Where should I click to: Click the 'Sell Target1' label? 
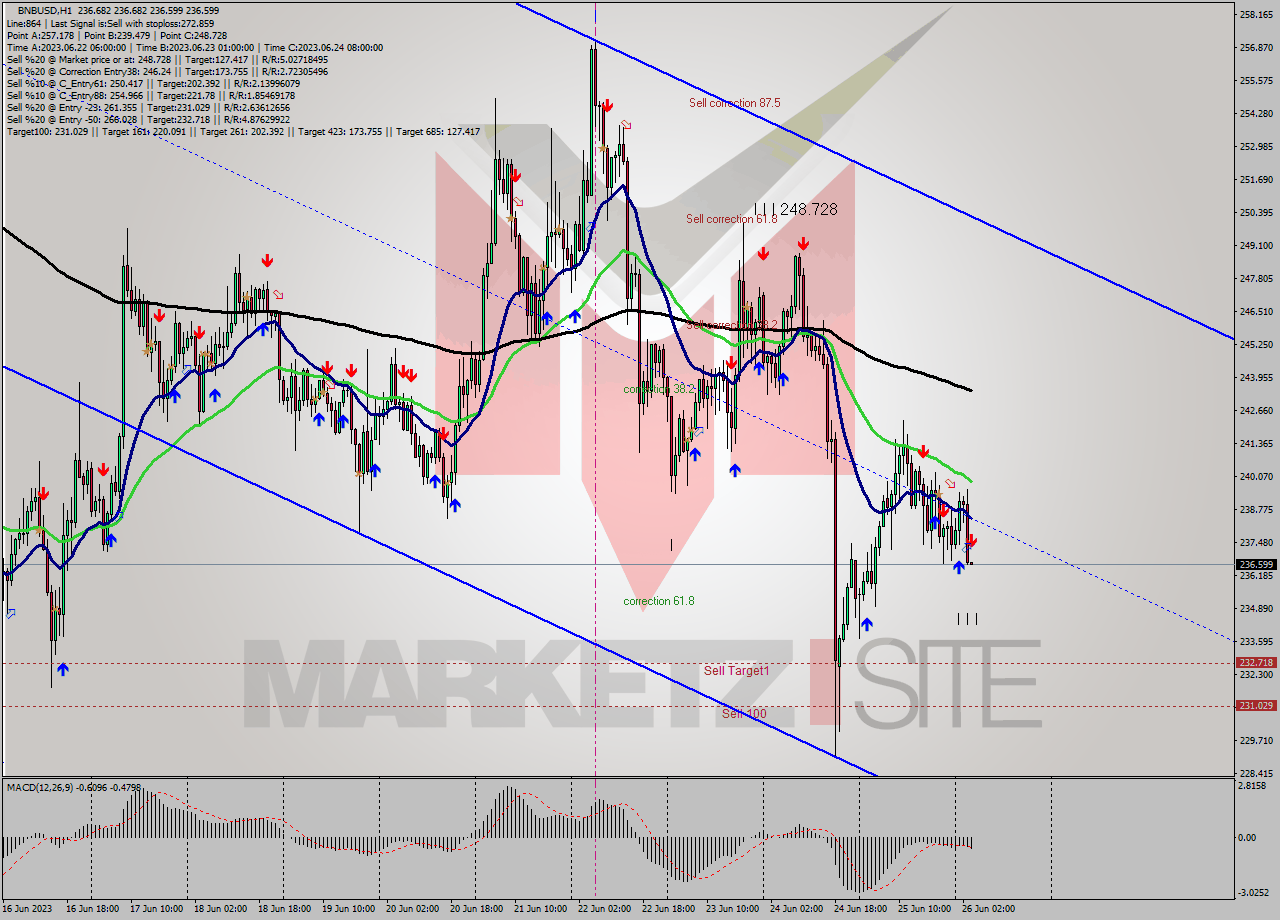(x=736, y=671)
